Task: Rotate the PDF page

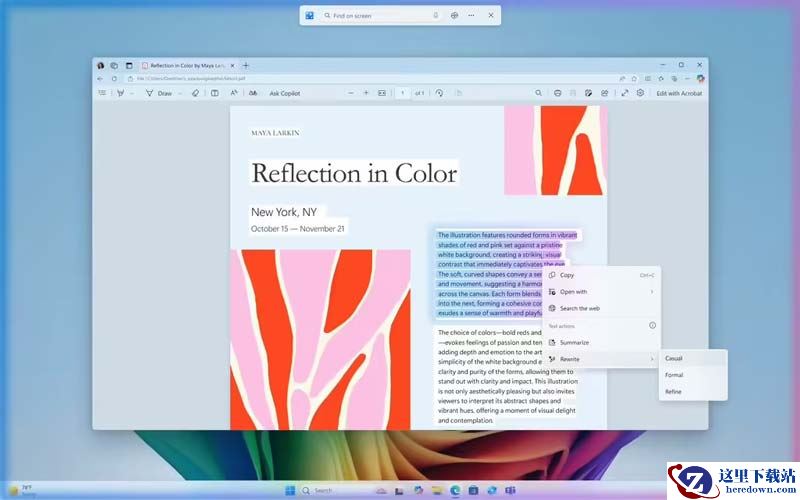Action: coord(439,93)
